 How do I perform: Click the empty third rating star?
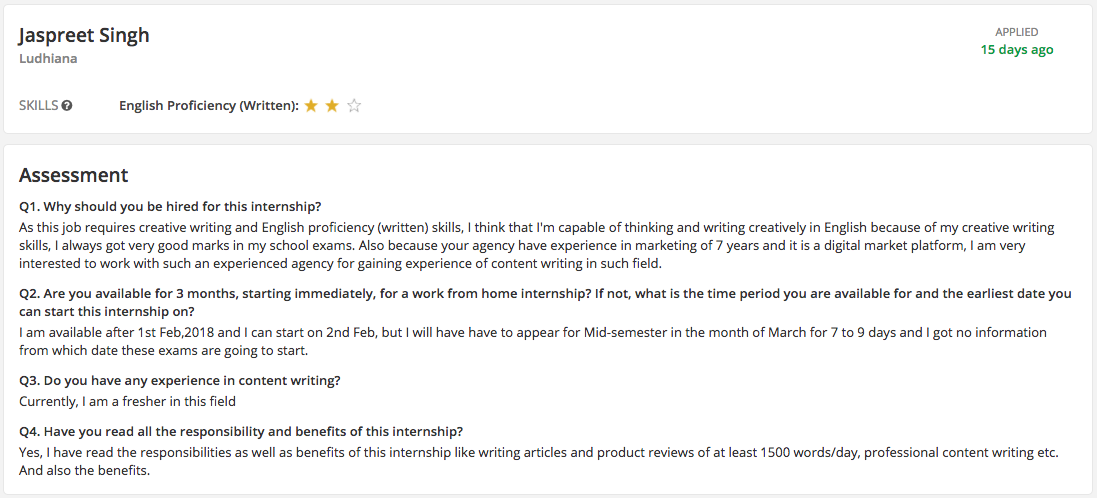(354, 106)
